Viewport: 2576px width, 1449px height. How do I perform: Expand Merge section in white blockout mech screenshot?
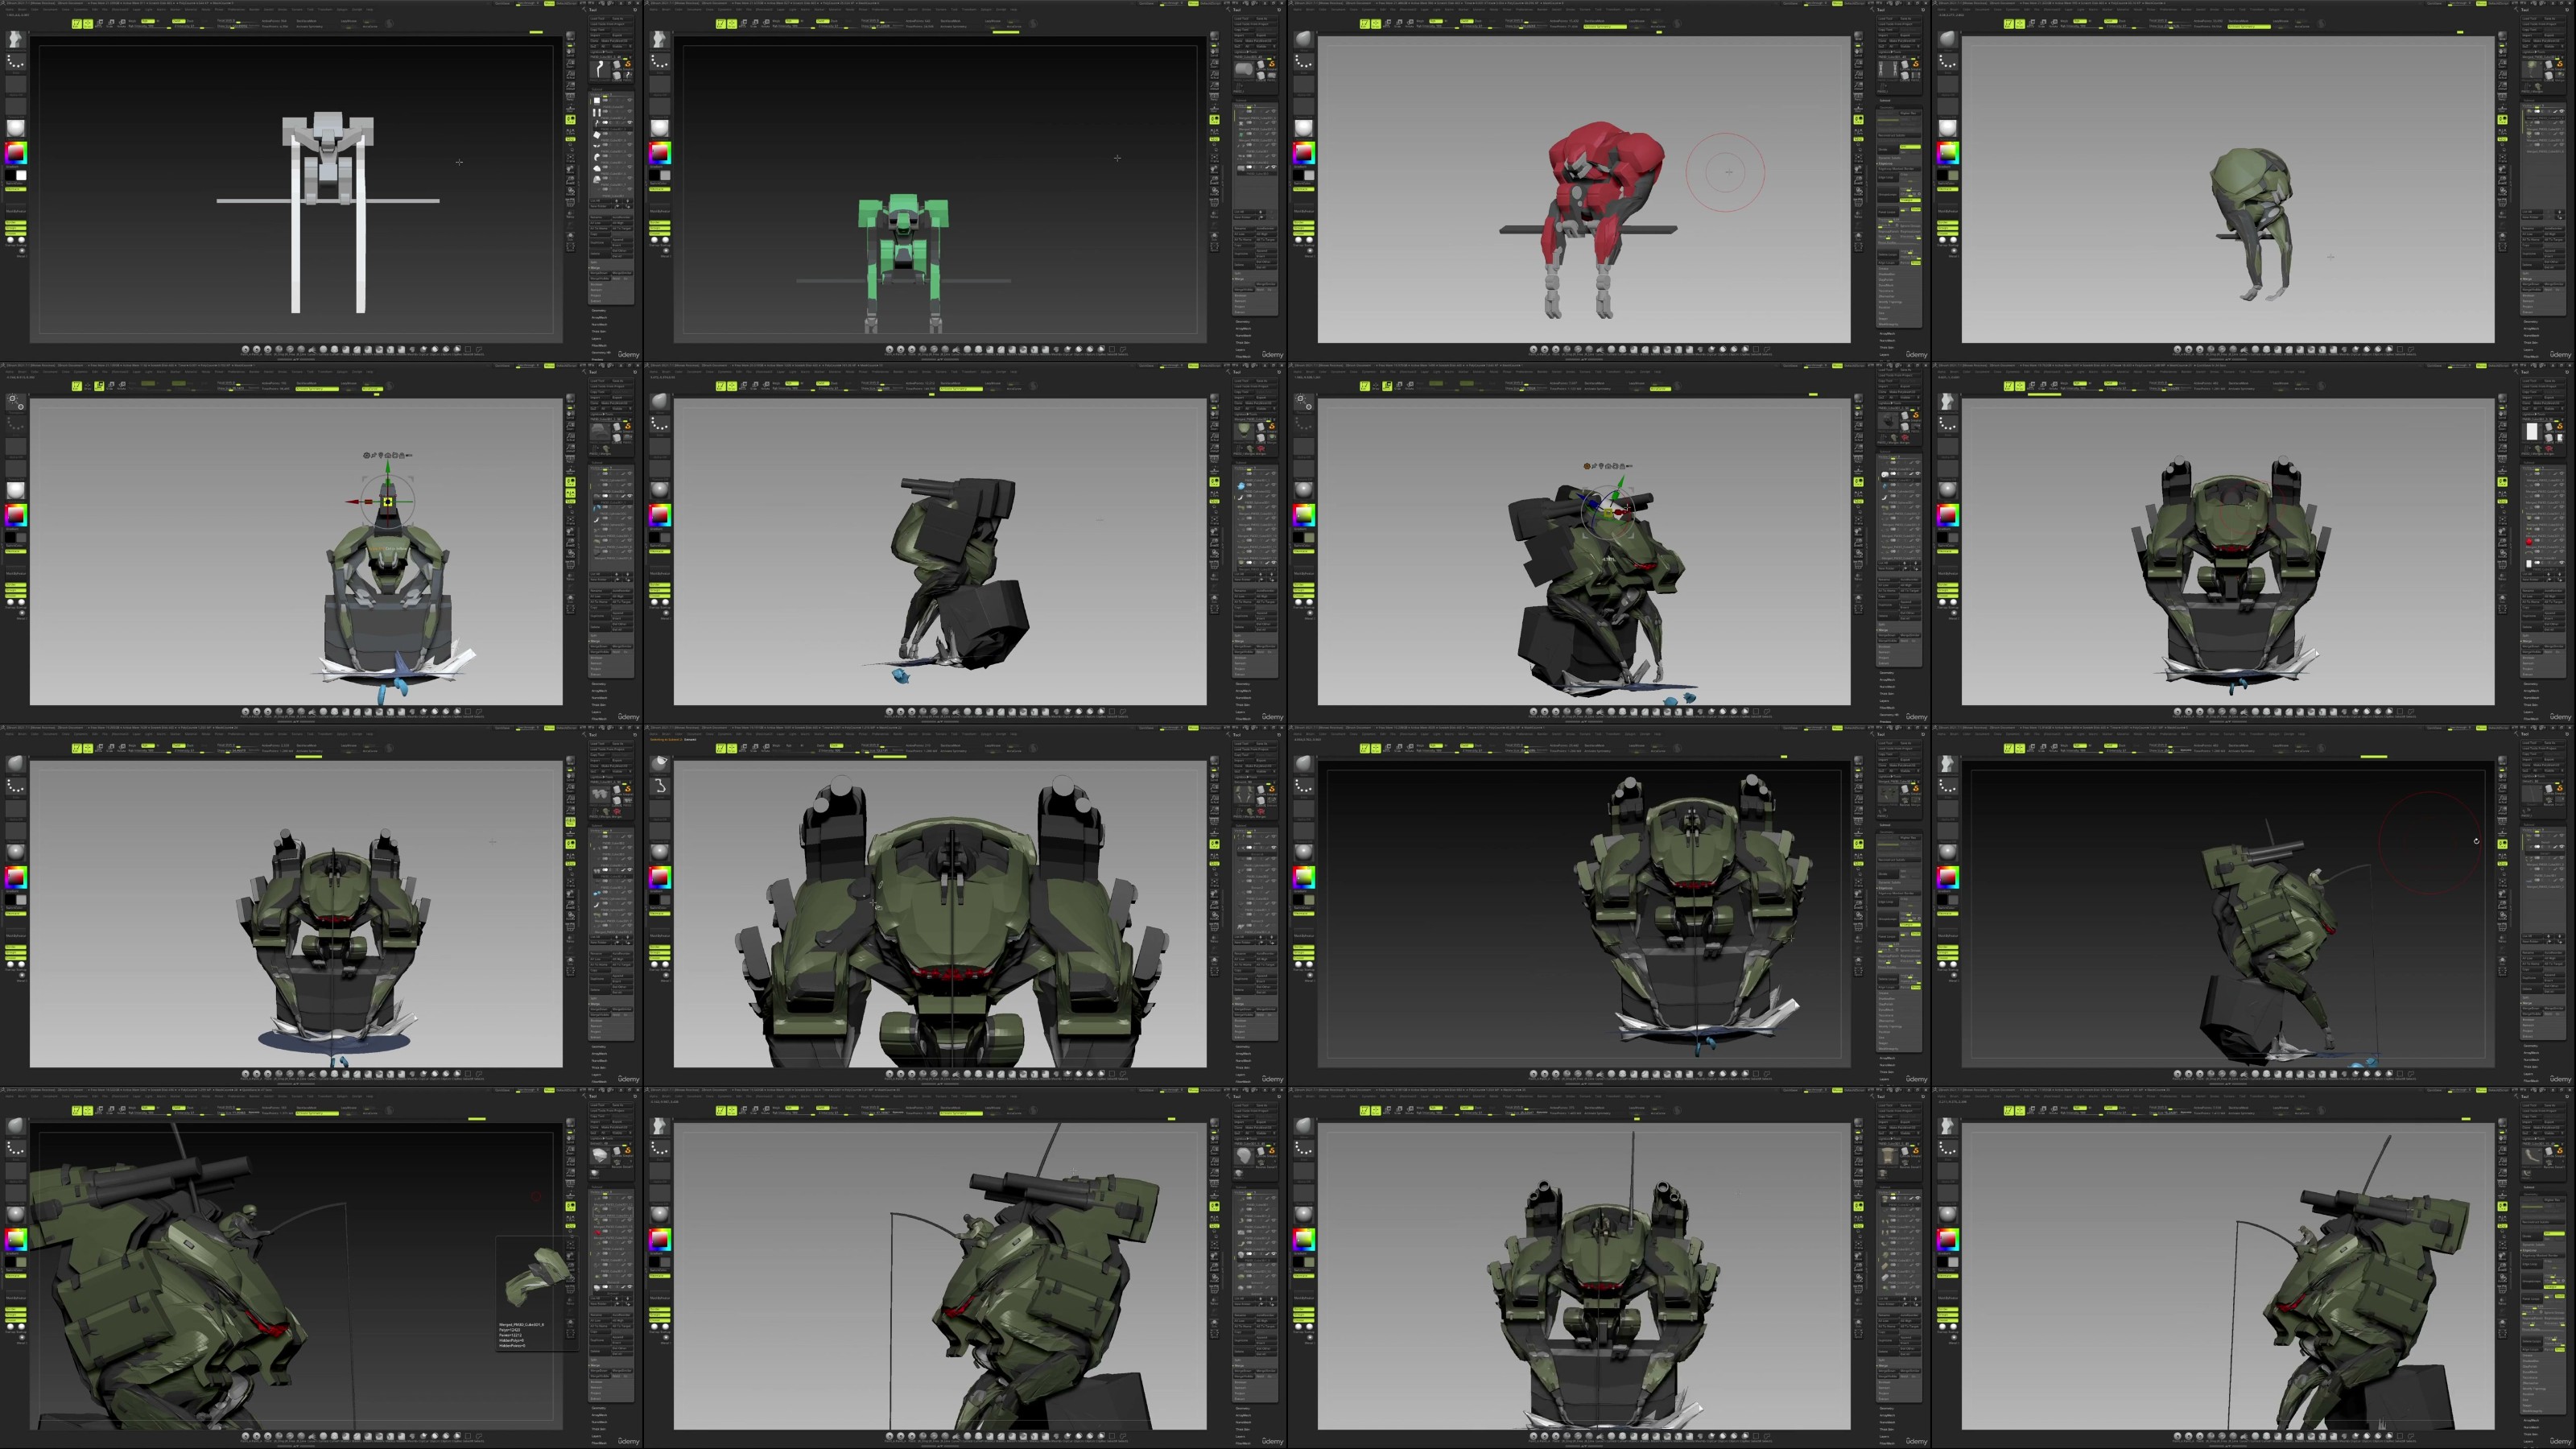click(x=596, y=268)
